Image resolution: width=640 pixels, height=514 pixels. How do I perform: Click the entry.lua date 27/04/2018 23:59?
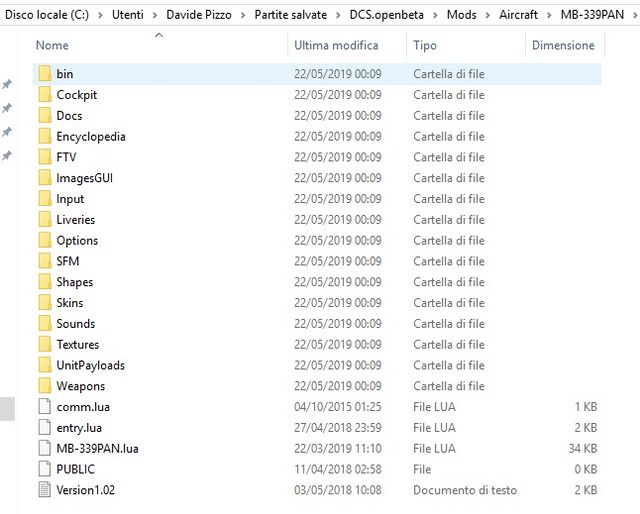(x=338, y=428)
